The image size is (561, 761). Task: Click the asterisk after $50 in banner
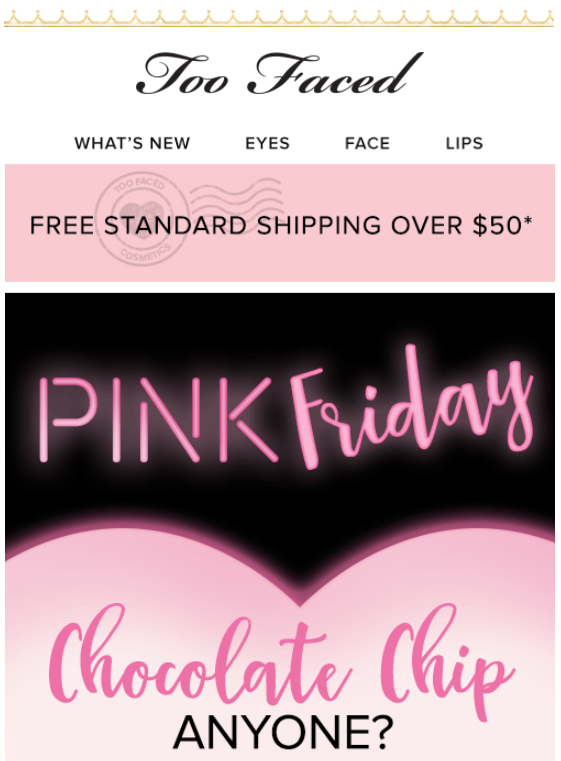coord(528,221)
